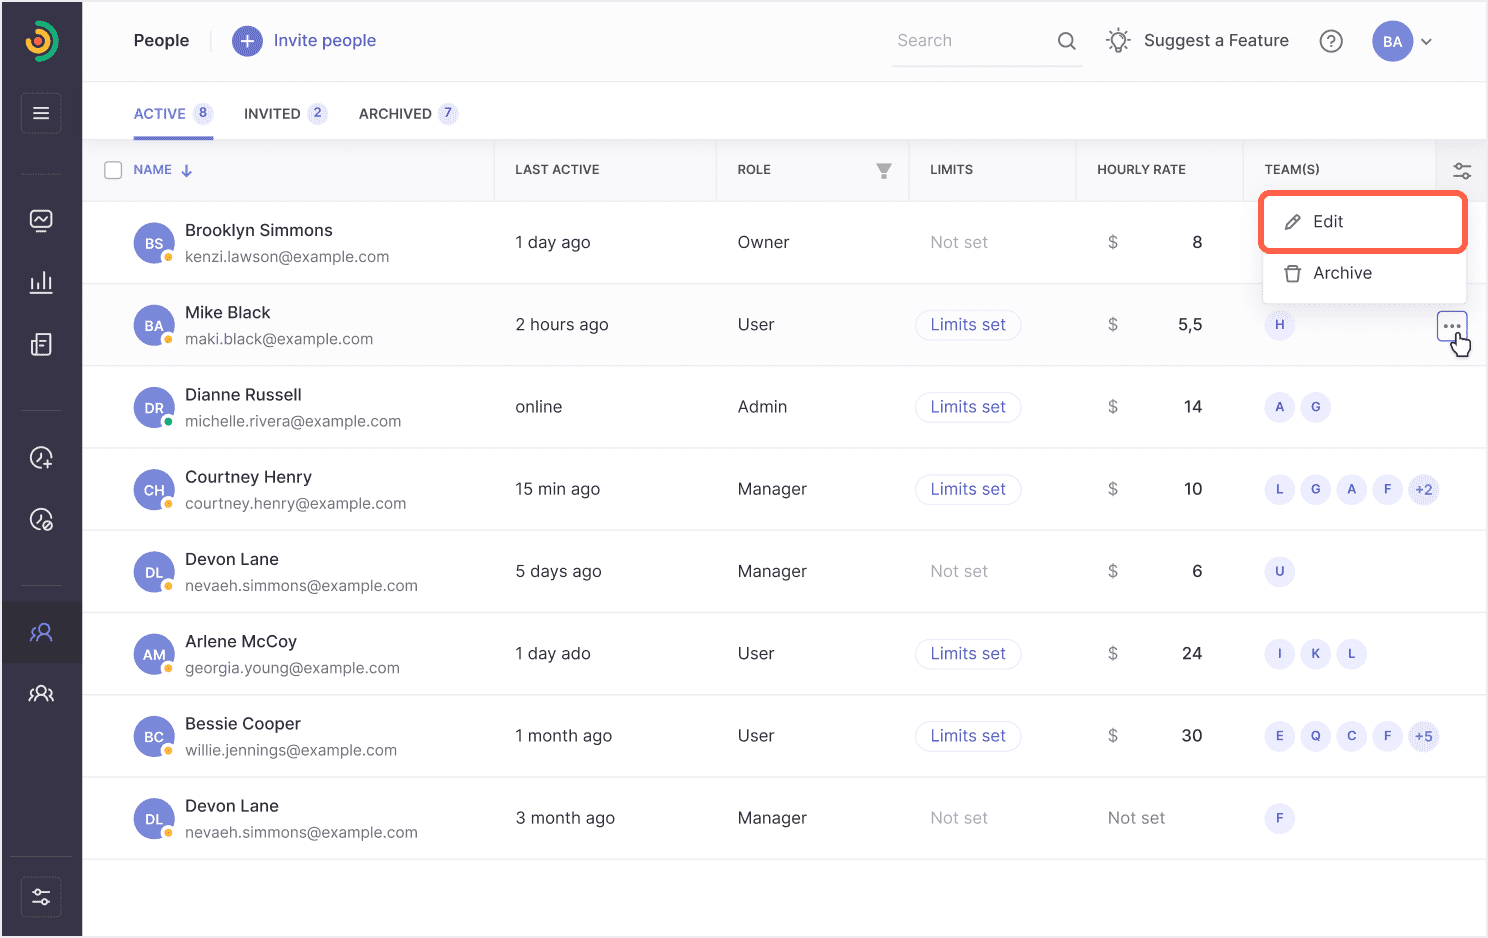
Task: Open the BA account dropdown chevron
Action: coord(1427,42)
